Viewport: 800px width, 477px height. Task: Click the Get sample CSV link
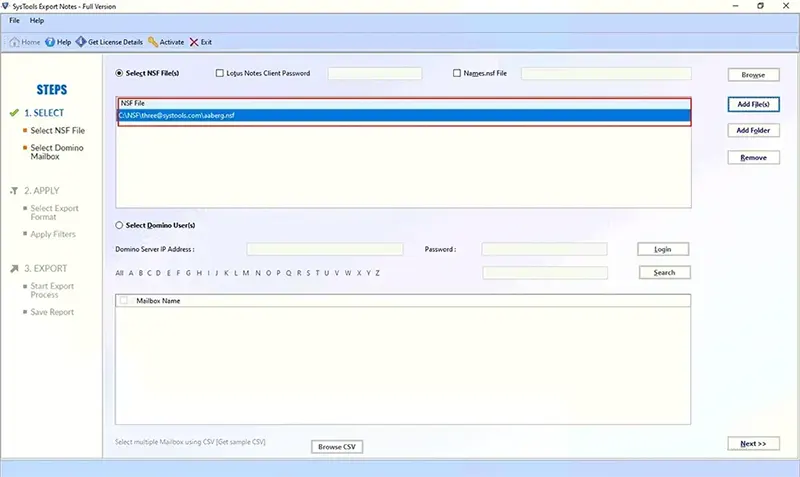pos(241,442)
